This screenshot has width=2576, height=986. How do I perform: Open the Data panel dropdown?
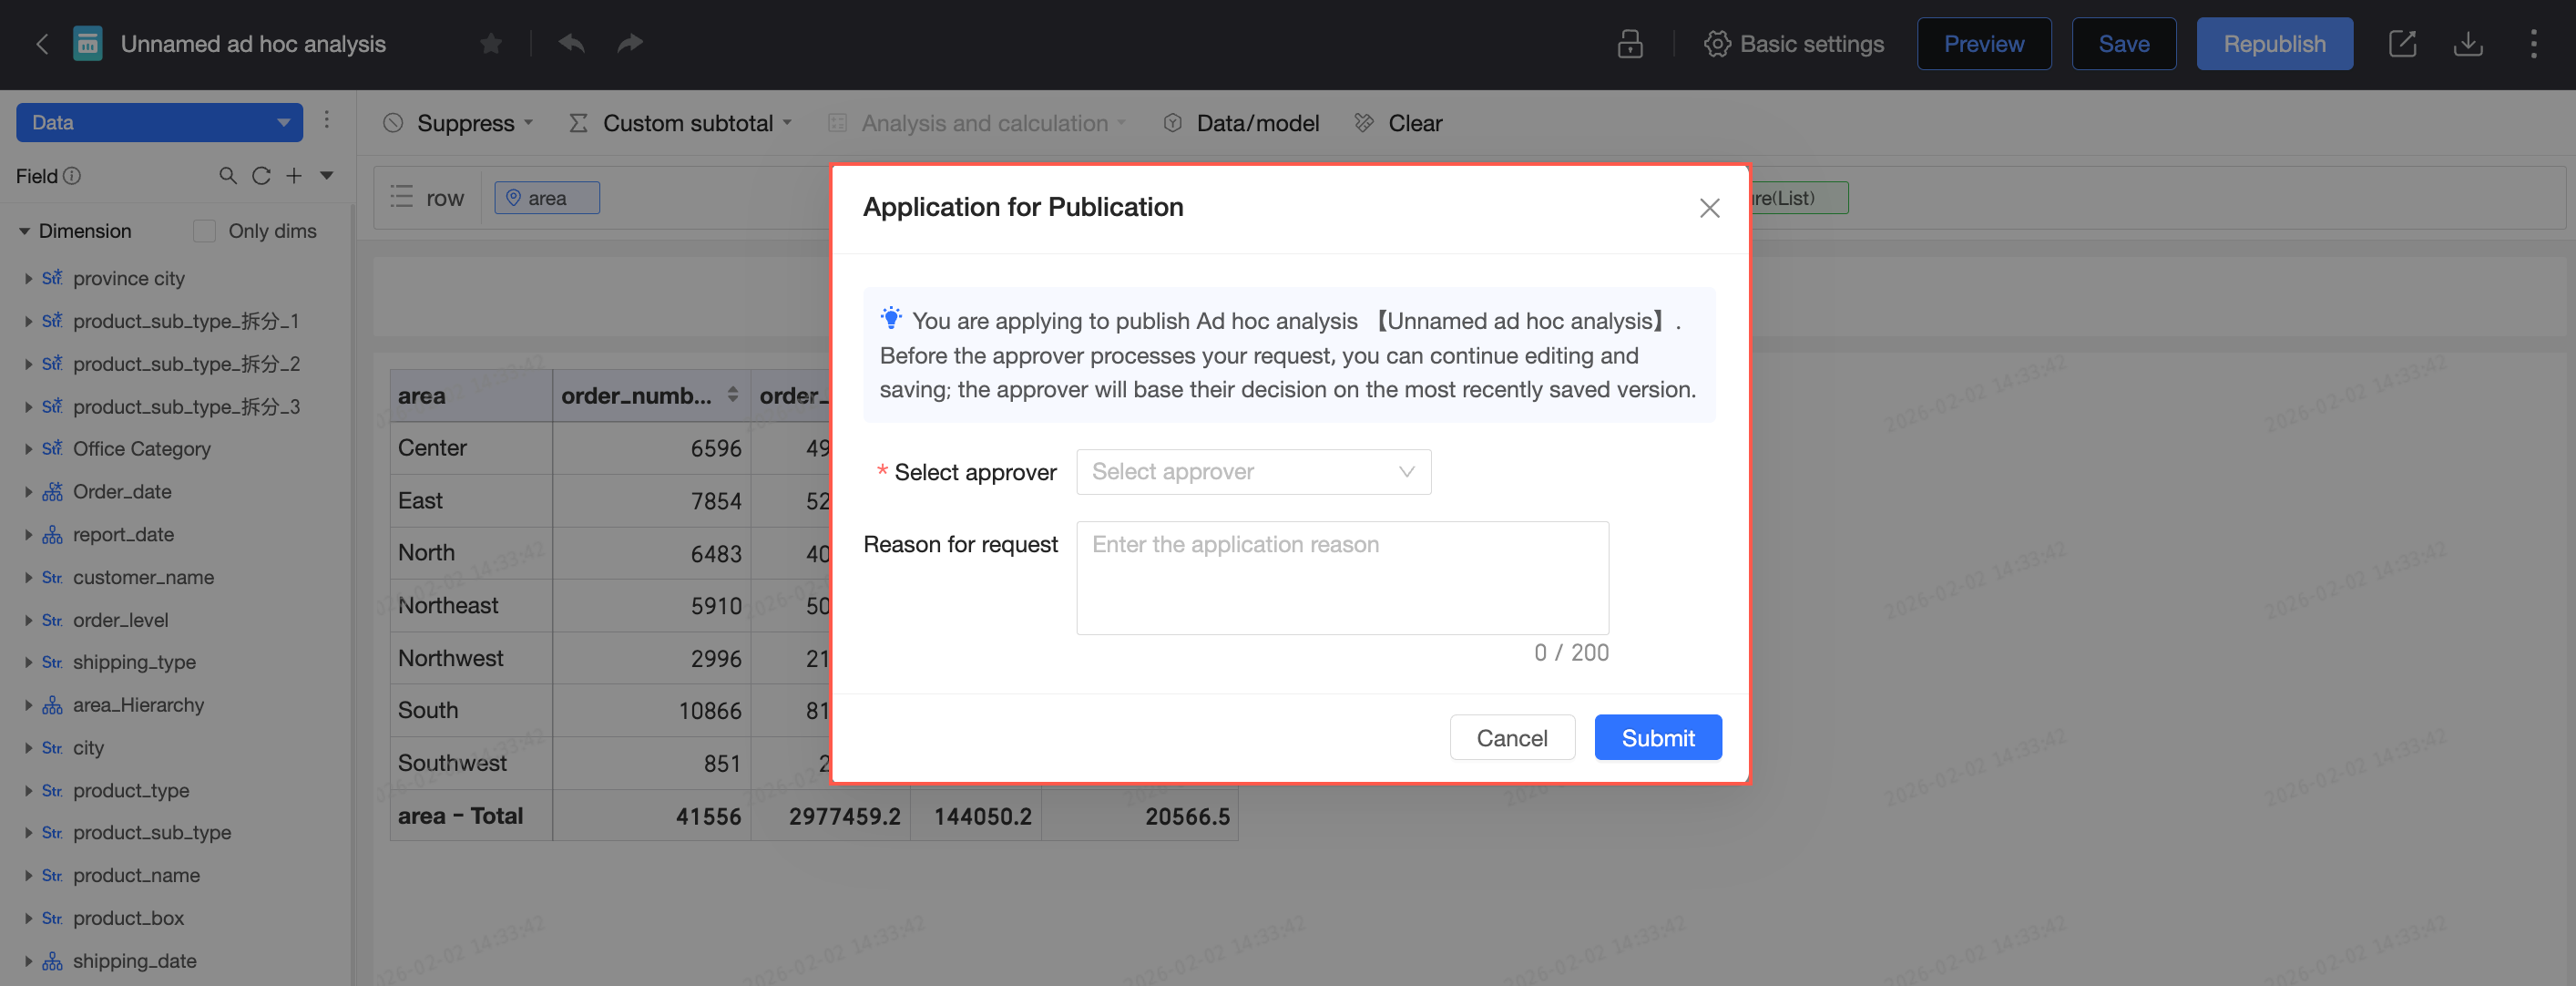[x=160, y=123]
